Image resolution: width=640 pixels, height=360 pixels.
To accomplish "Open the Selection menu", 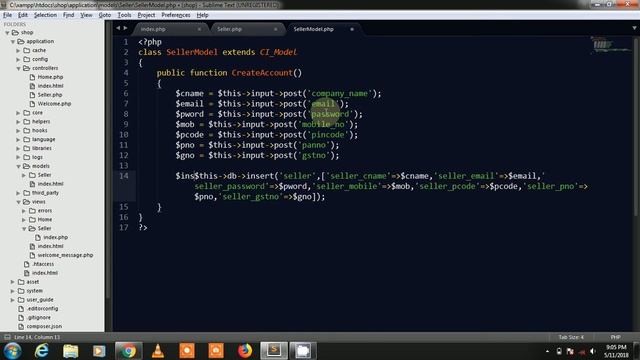I will [45, 15].
